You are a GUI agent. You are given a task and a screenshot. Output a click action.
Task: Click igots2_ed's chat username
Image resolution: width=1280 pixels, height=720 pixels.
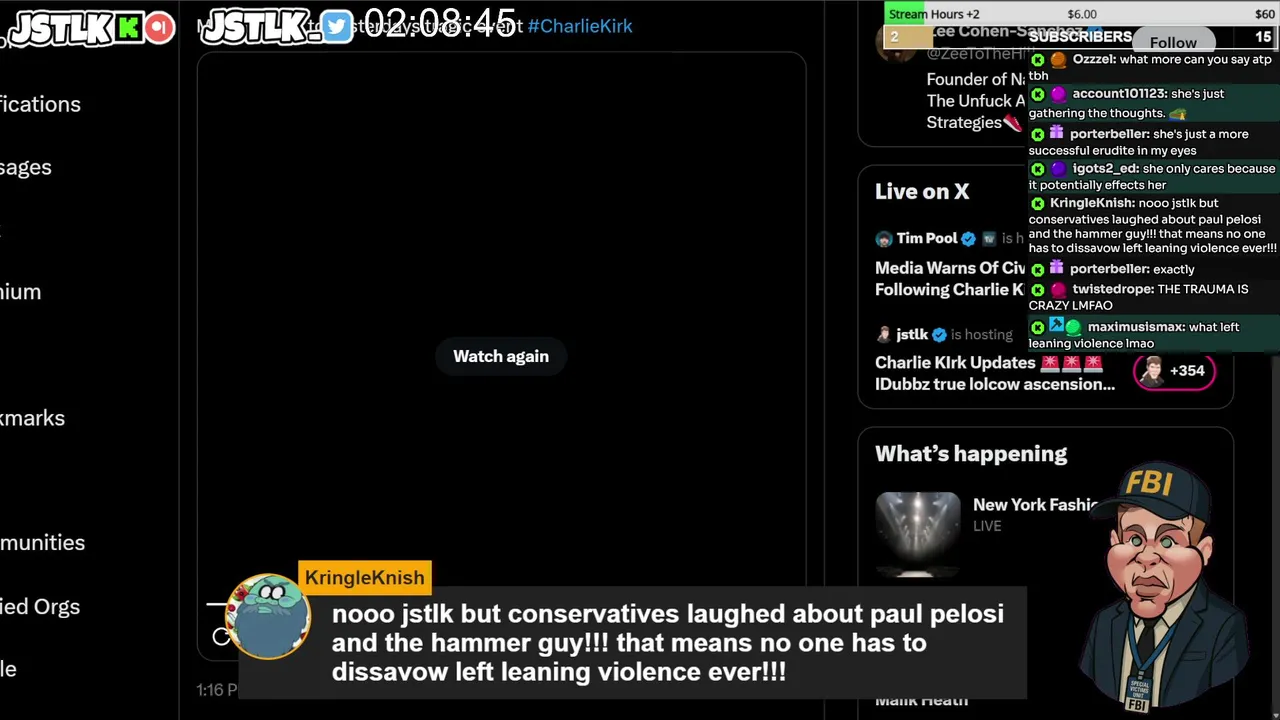(1105, 169)
